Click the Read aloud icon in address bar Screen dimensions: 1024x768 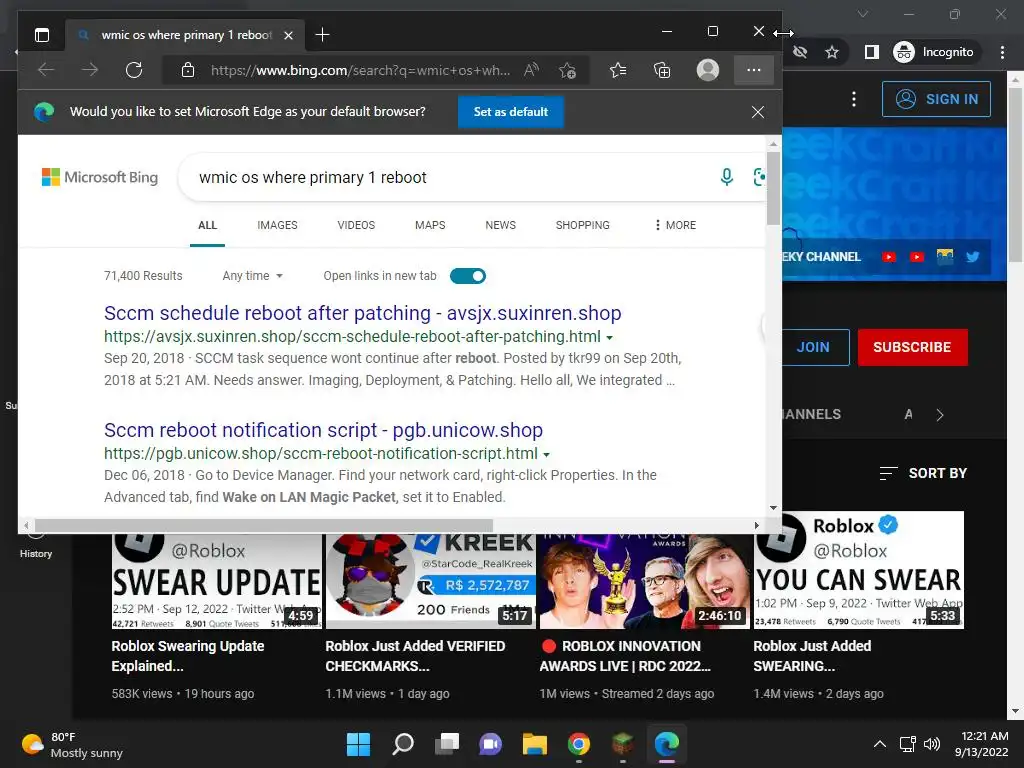[531, 70]
